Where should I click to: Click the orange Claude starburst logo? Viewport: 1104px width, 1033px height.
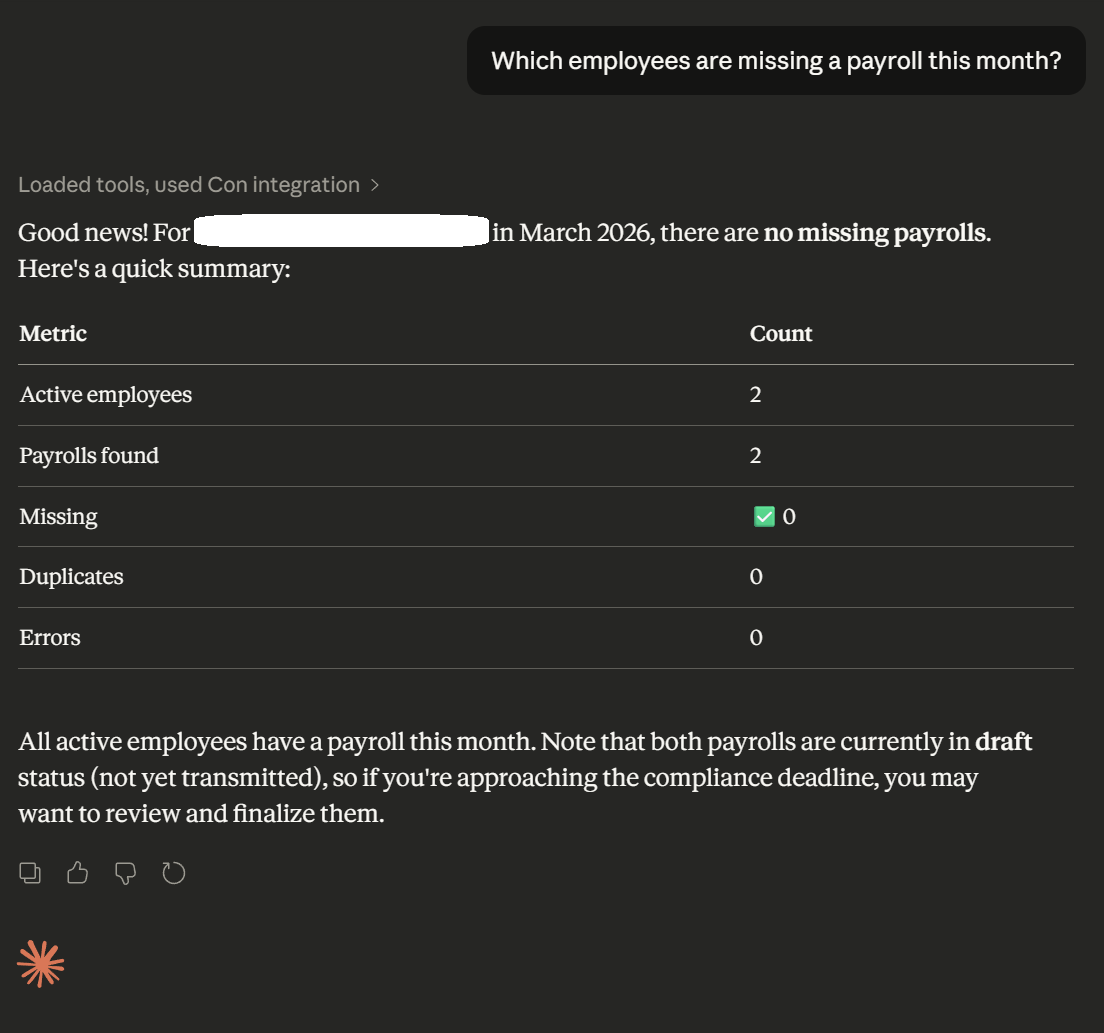(x=41, y=963)
